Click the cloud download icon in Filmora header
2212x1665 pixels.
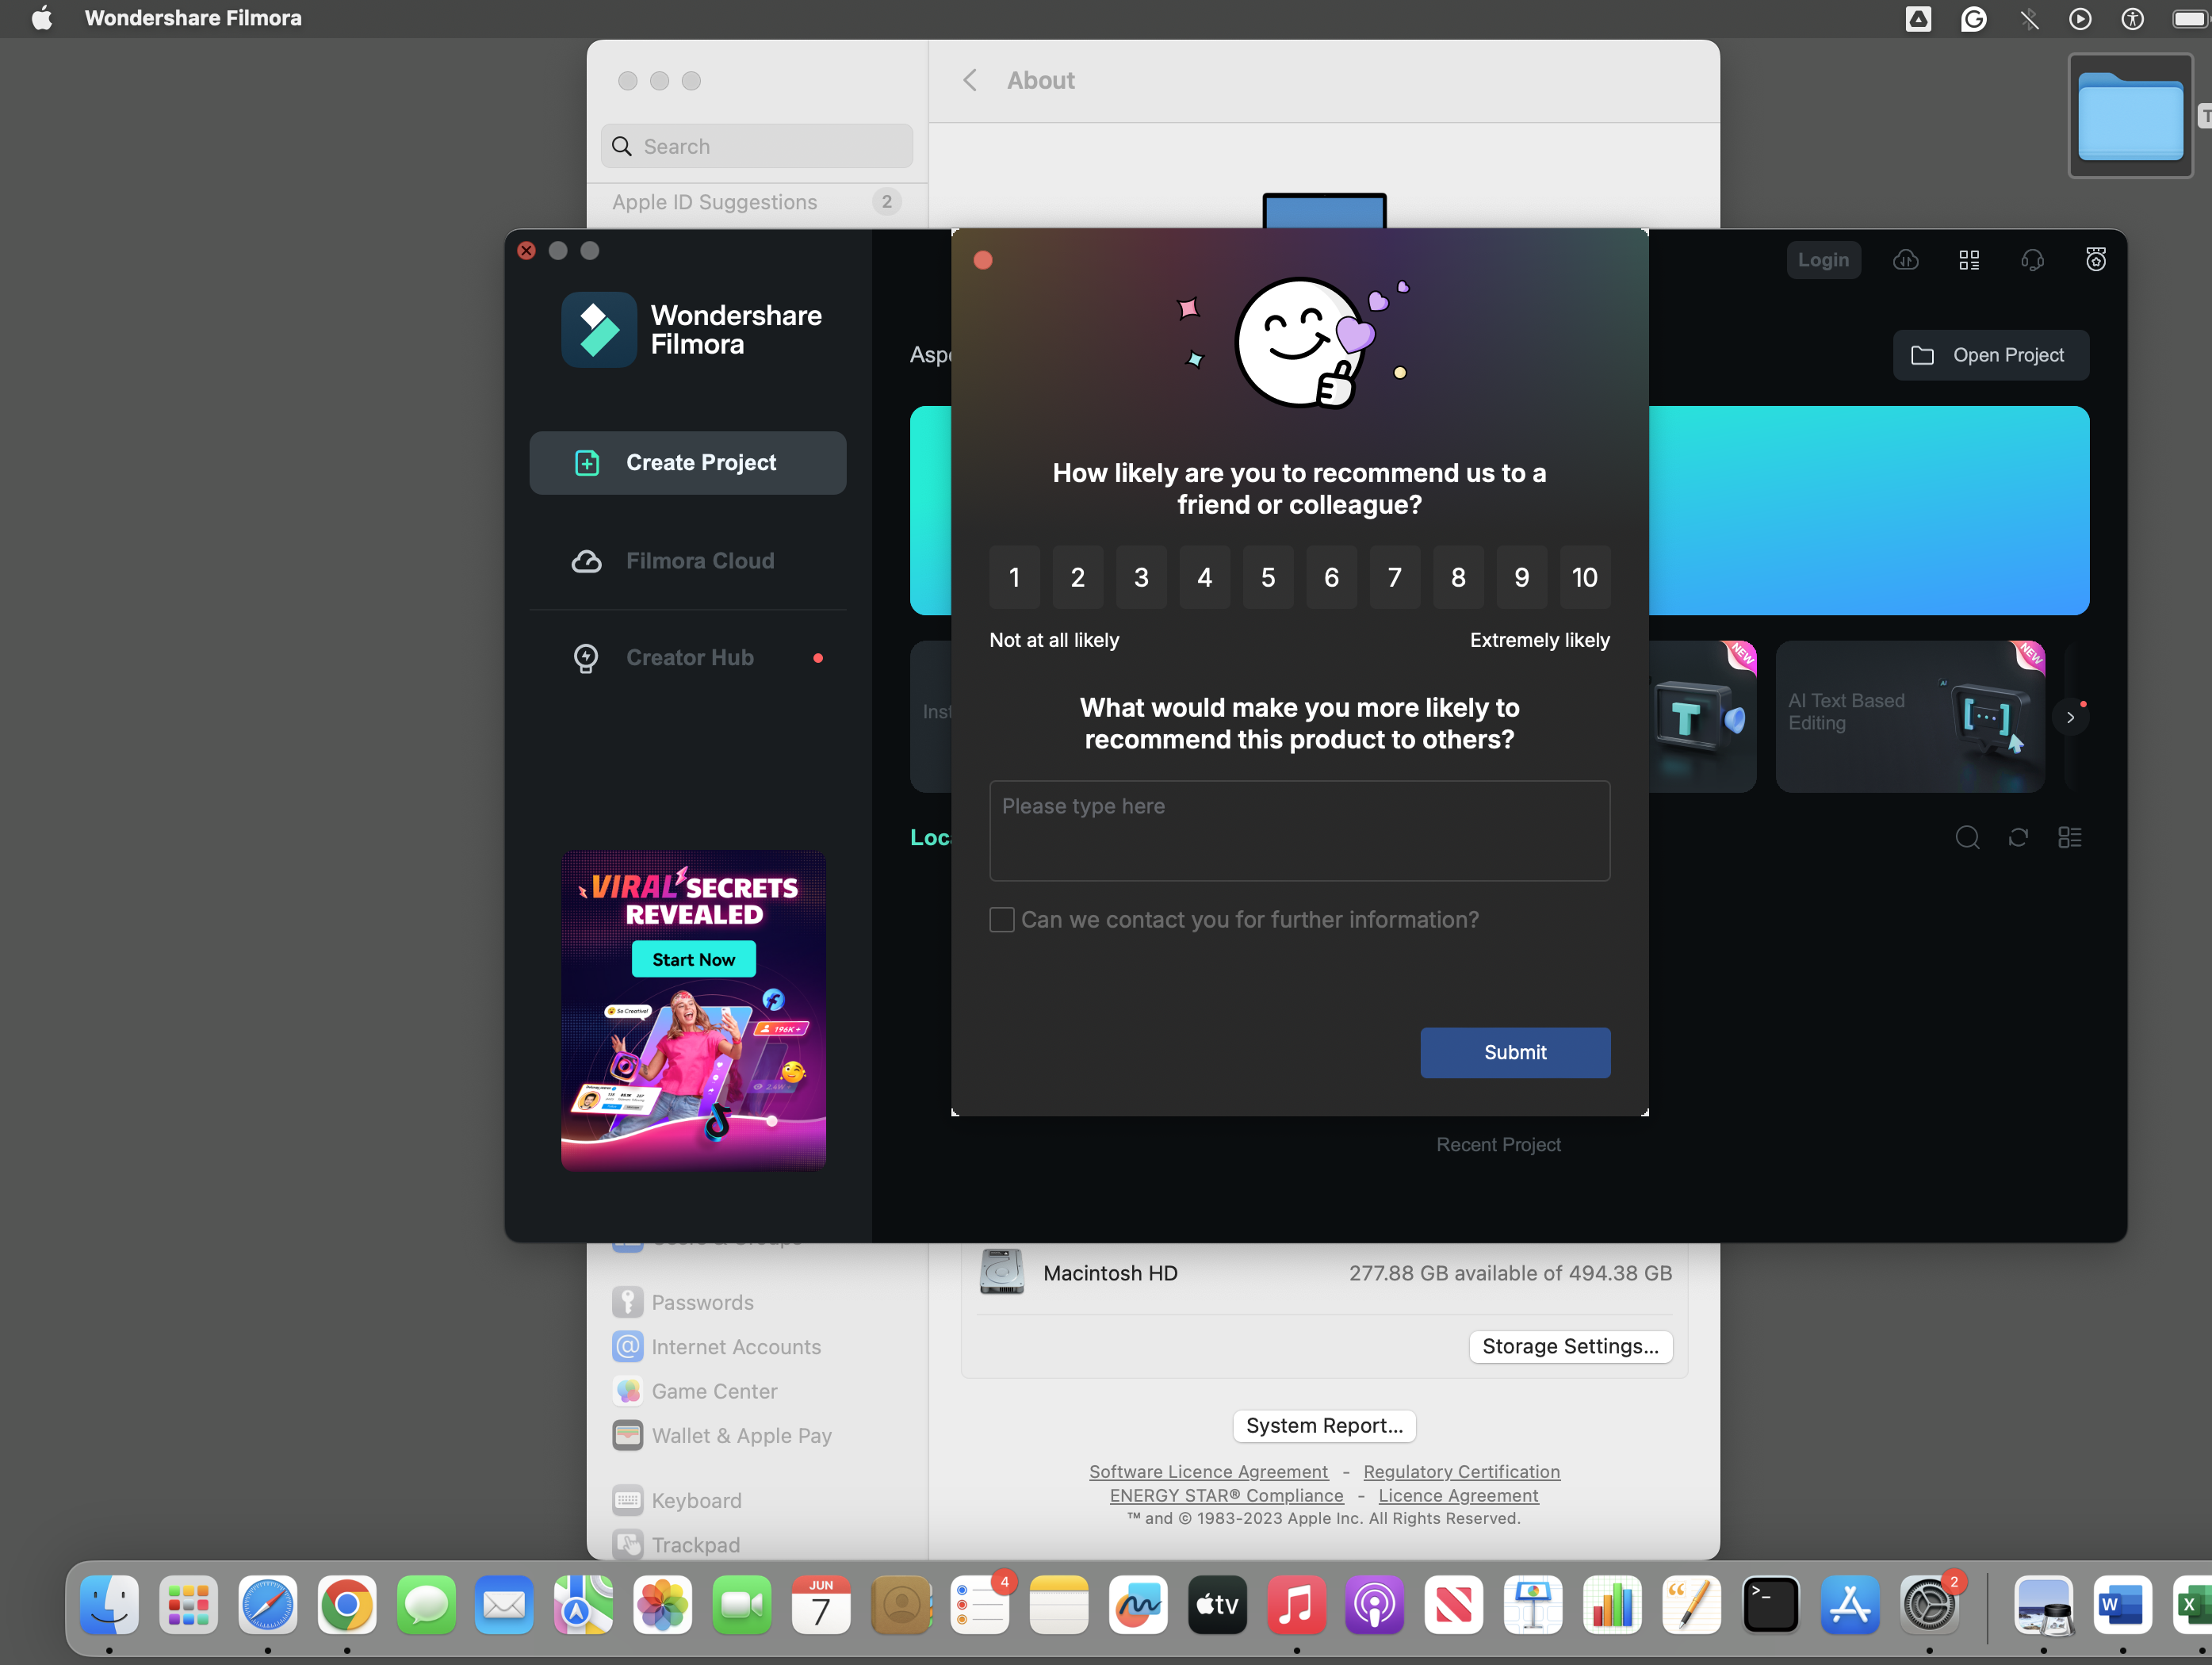click(x=1906, y=260)
